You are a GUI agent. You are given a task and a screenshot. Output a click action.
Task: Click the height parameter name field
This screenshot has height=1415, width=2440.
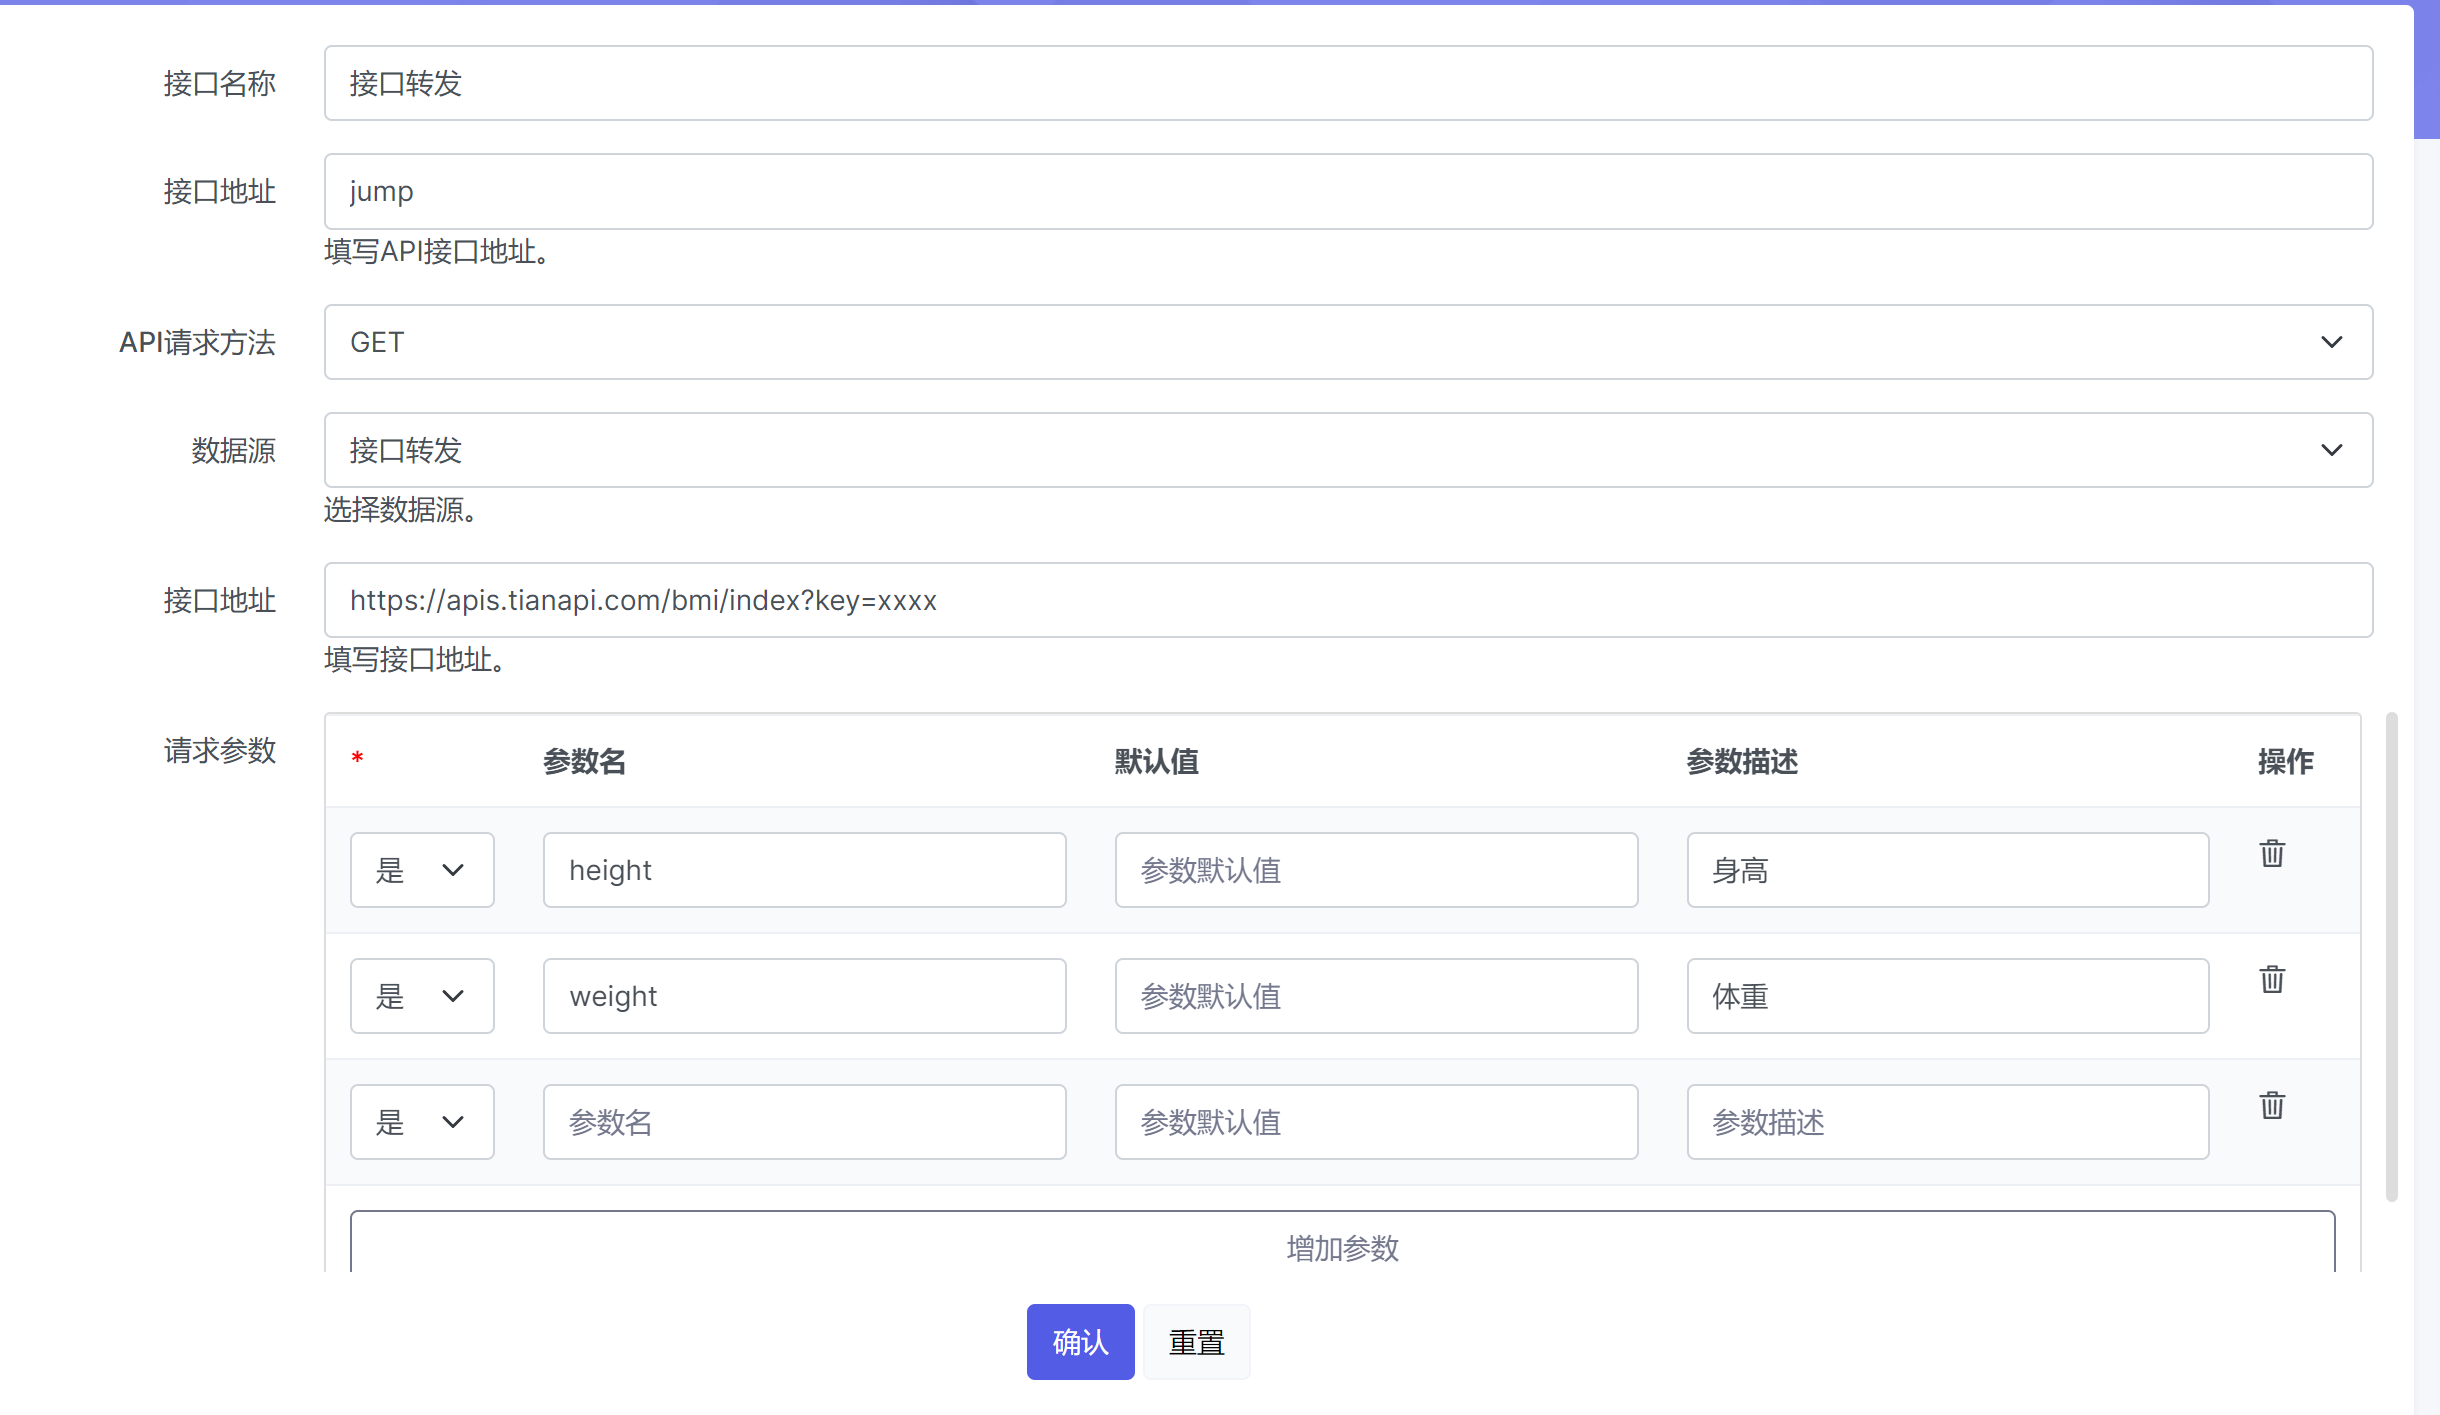click(x=804, y=870)
